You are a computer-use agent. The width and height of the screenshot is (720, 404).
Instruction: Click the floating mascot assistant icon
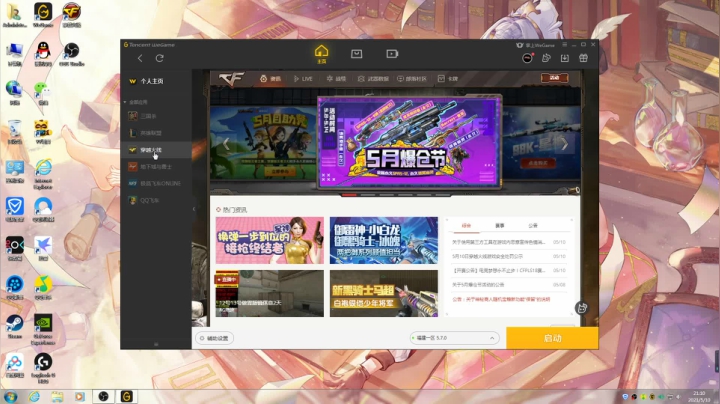pyautogui.click(x=582, y=308)
